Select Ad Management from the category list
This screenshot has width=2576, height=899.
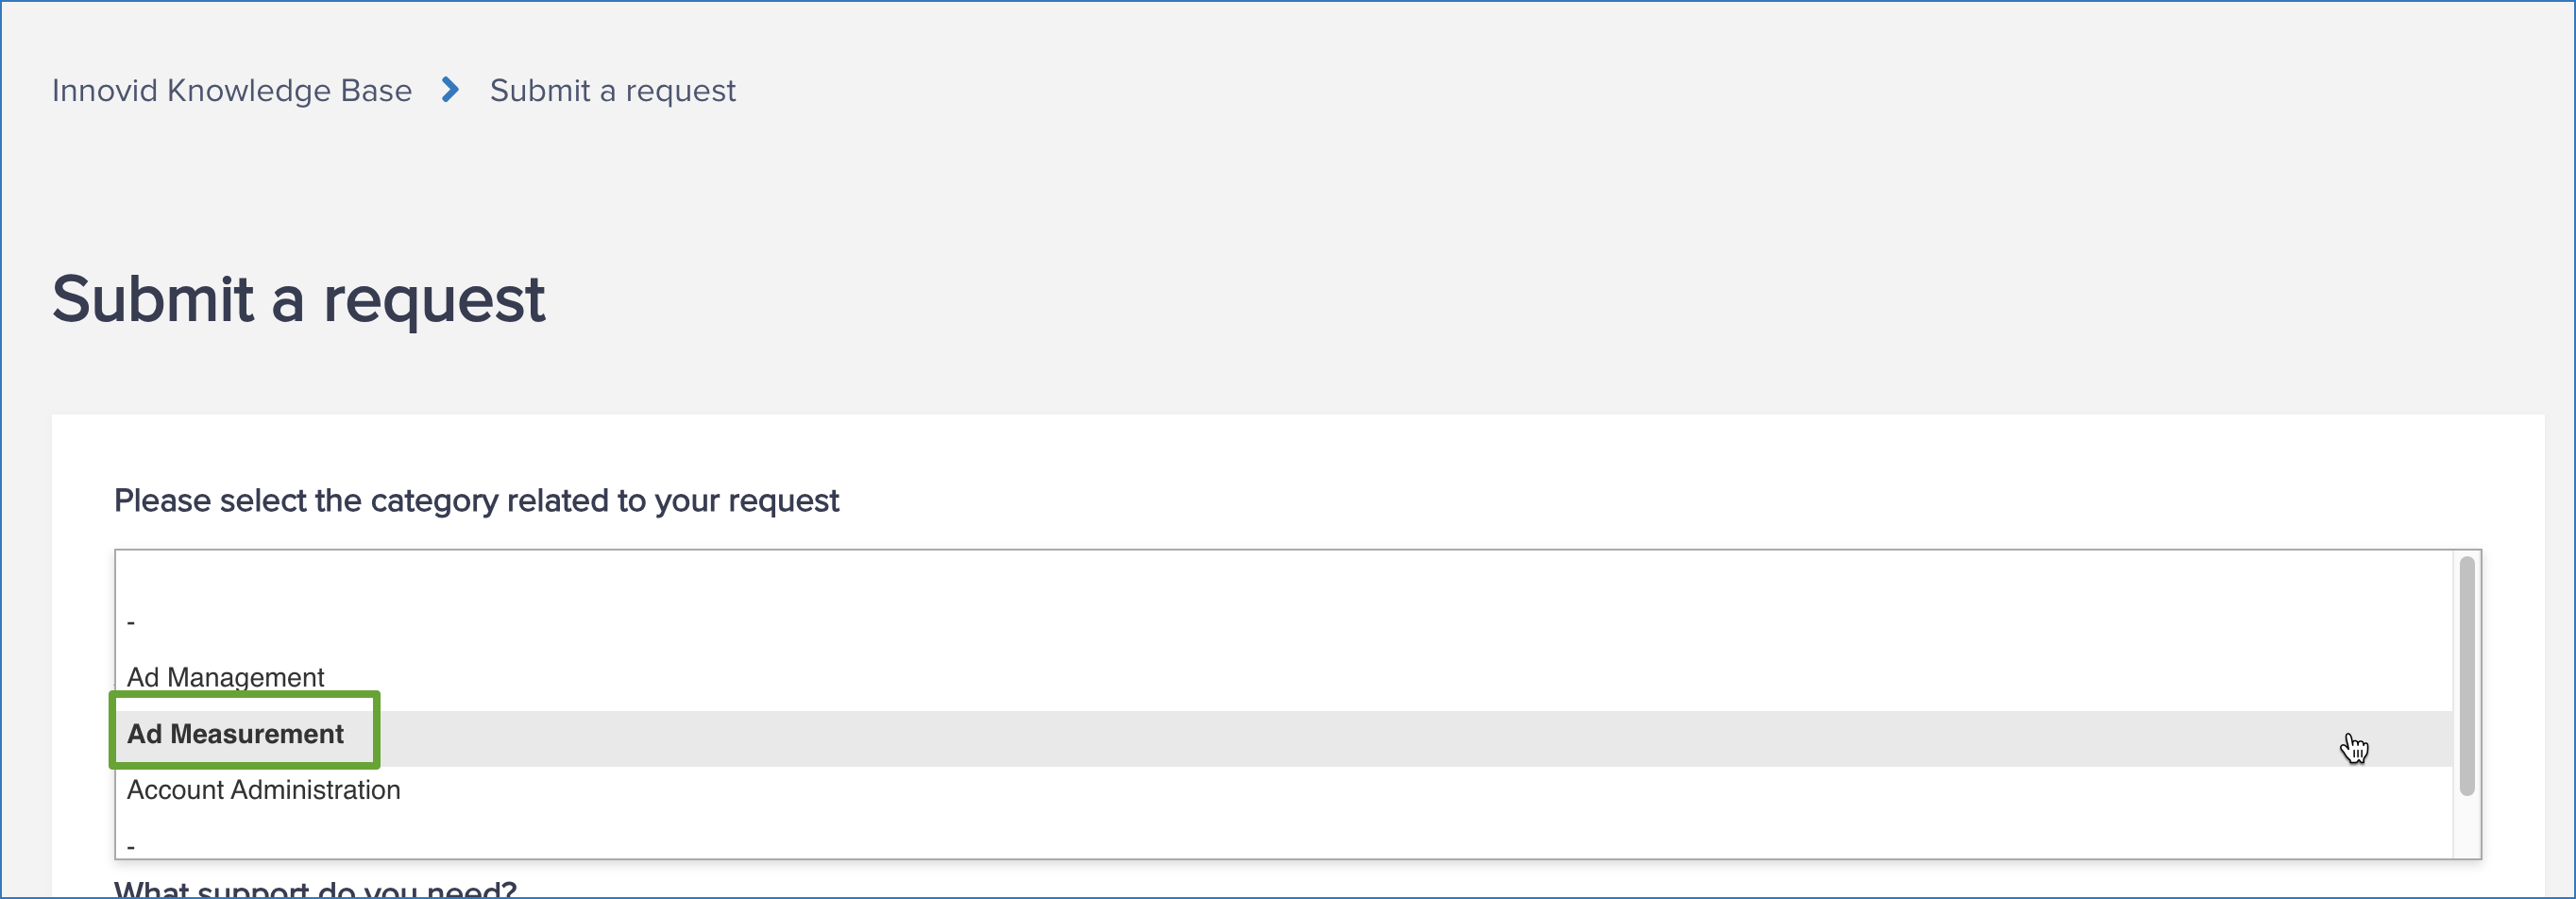pos(224,677)
